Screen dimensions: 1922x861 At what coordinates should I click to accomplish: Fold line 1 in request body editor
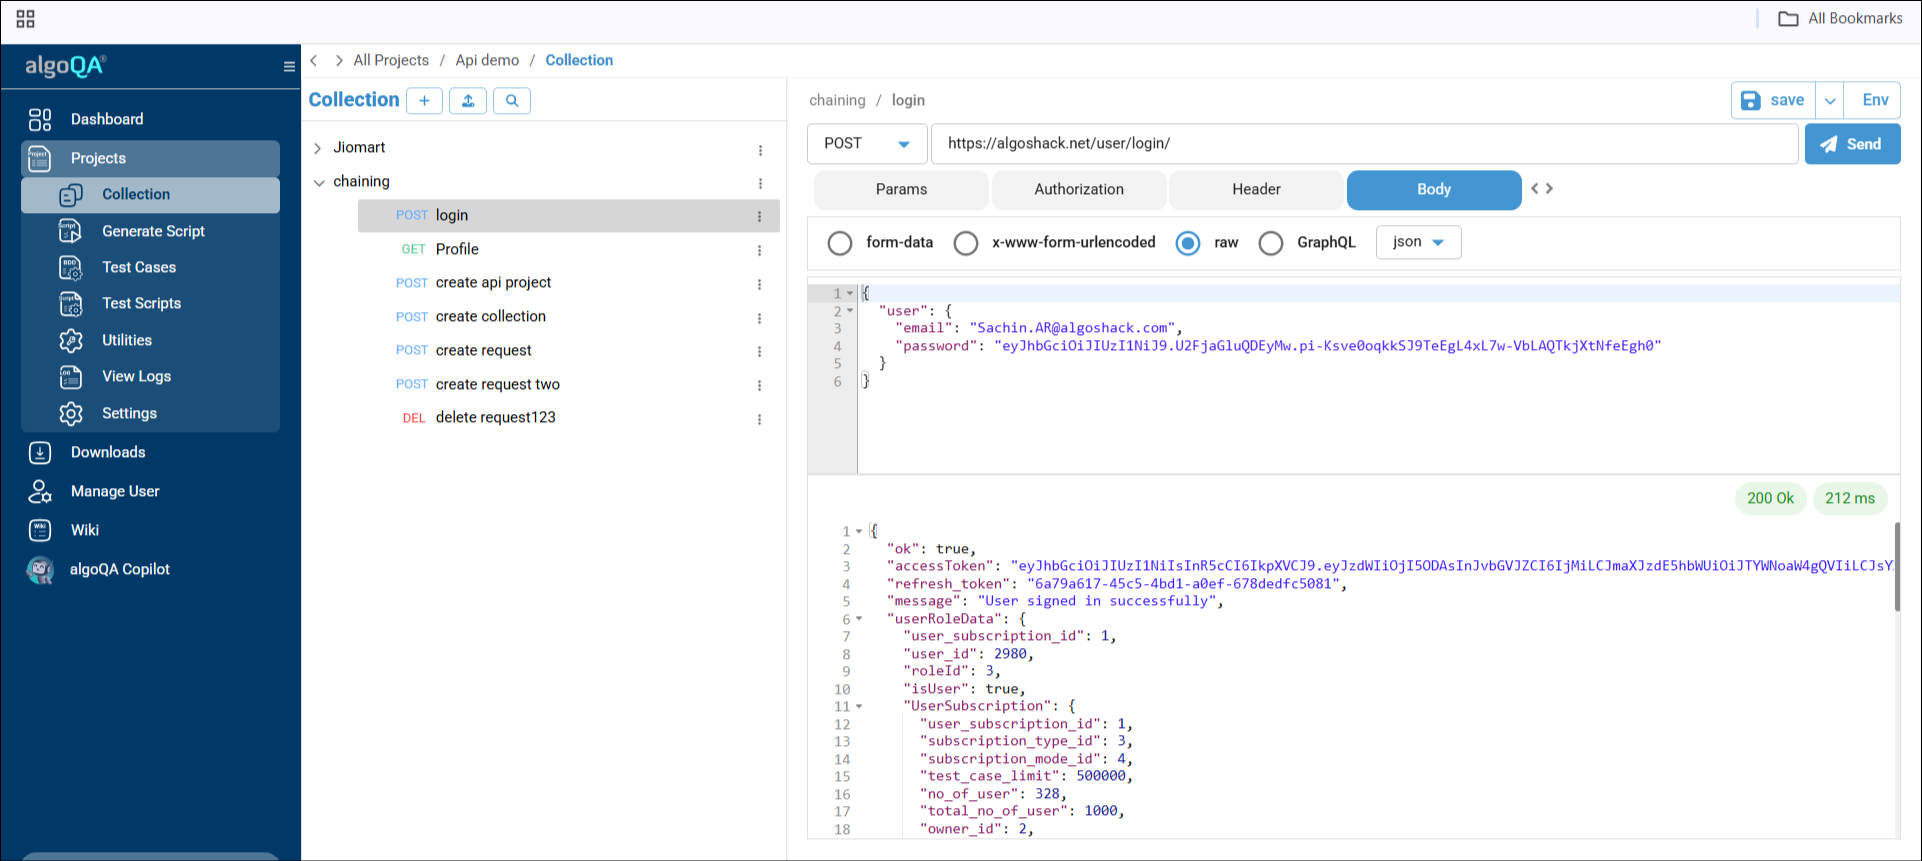tap(850, 294)
